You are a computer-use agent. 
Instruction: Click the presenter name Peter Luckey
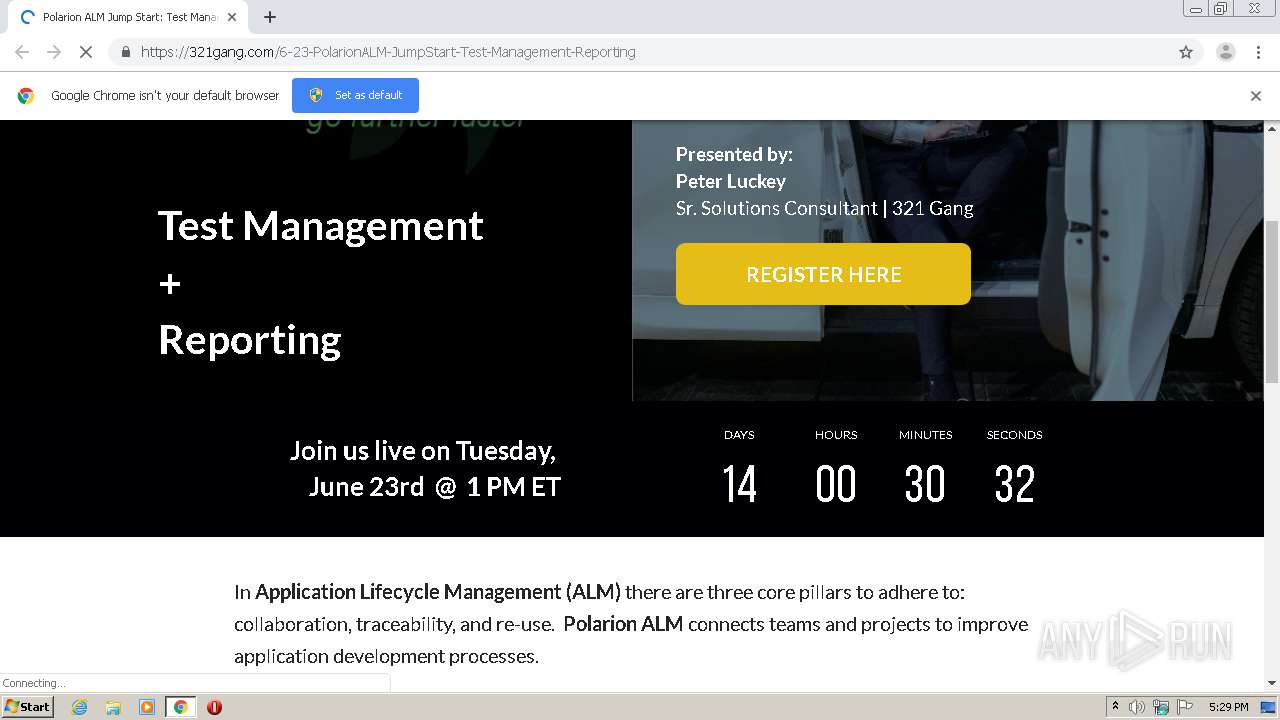click(731, 181)
